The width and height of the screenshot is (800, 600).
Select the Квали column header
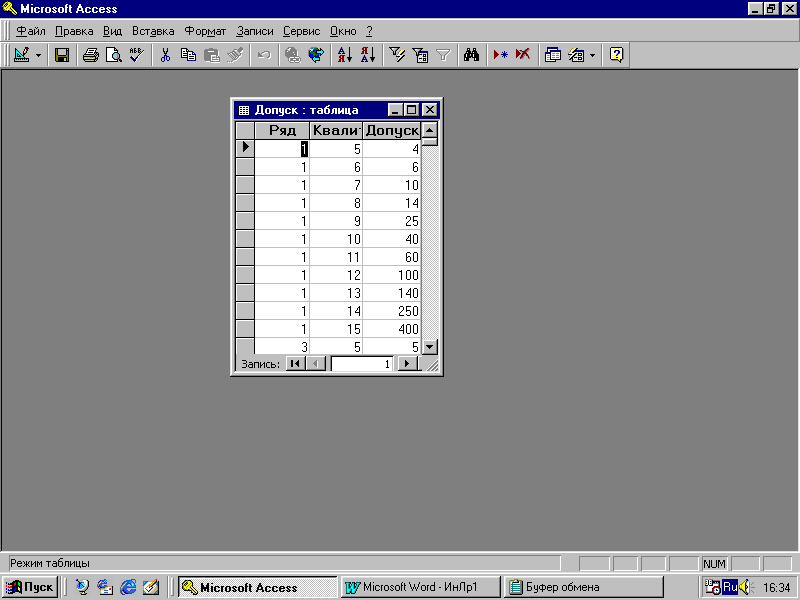[336, 130]
